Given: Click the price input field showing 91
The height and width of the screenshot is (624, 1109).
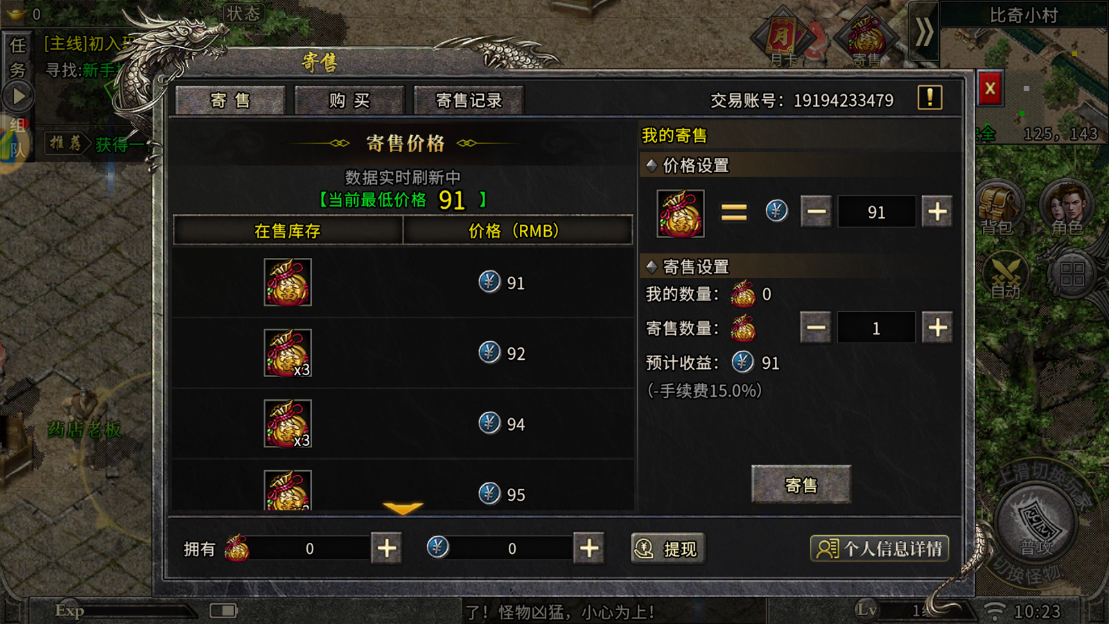Looking at the screenshot, I should pyautogui.click(x=876, y=212).
